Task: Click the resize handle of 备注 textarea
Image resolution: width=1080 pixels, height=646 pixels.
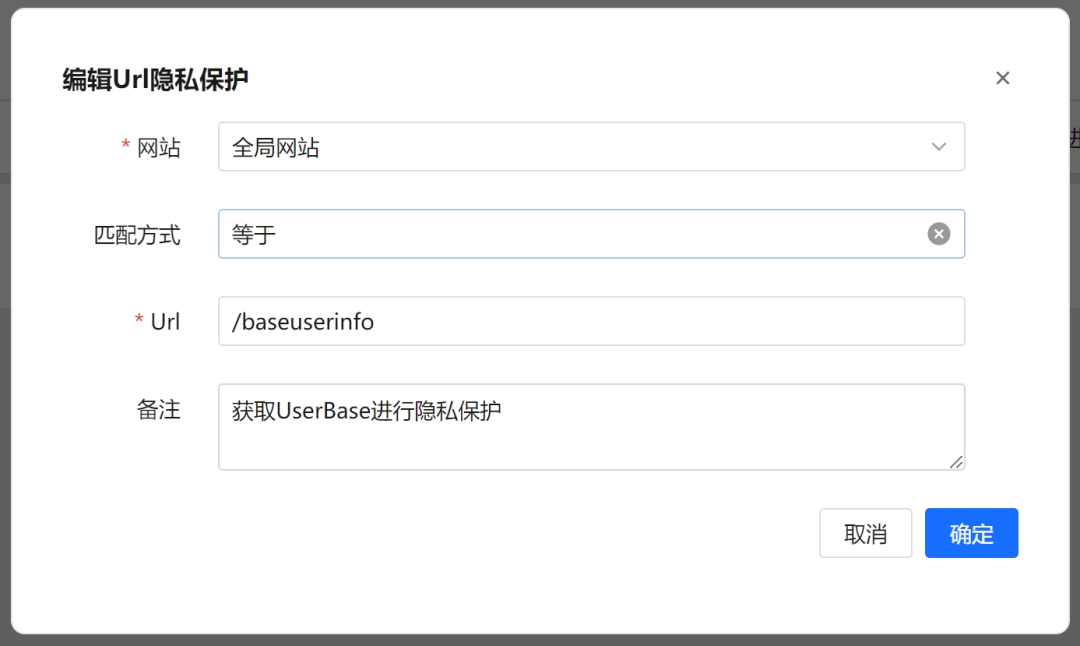Action: [x=956, y=461]
